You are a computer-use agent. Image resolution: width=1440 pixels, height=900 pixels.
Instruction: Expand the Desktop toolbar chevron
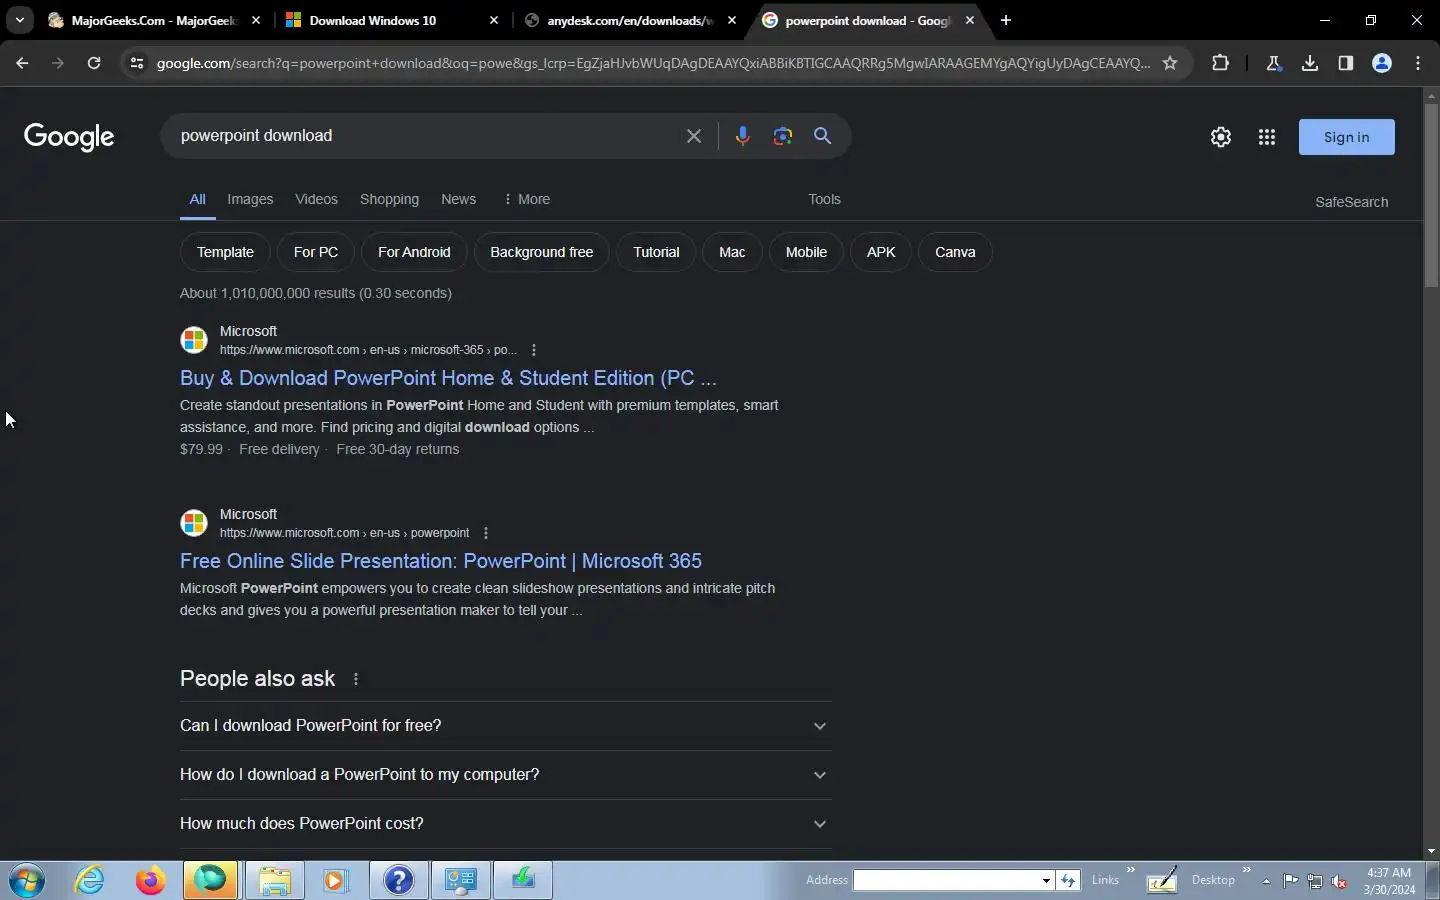click(x=1246, y=870)
